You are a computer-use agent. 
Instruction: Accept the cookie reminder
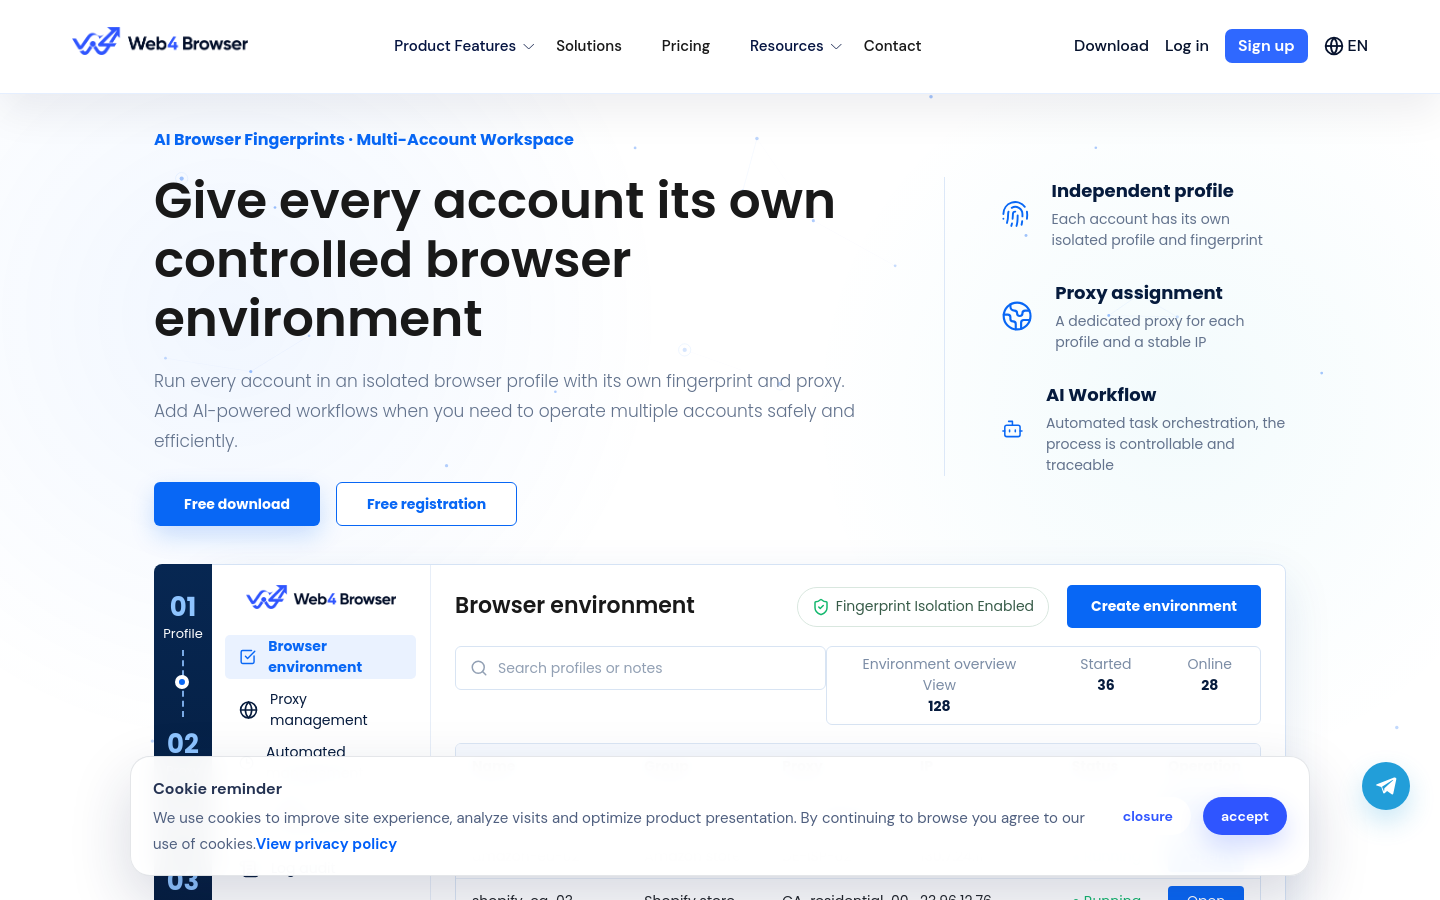point(1245,816)
